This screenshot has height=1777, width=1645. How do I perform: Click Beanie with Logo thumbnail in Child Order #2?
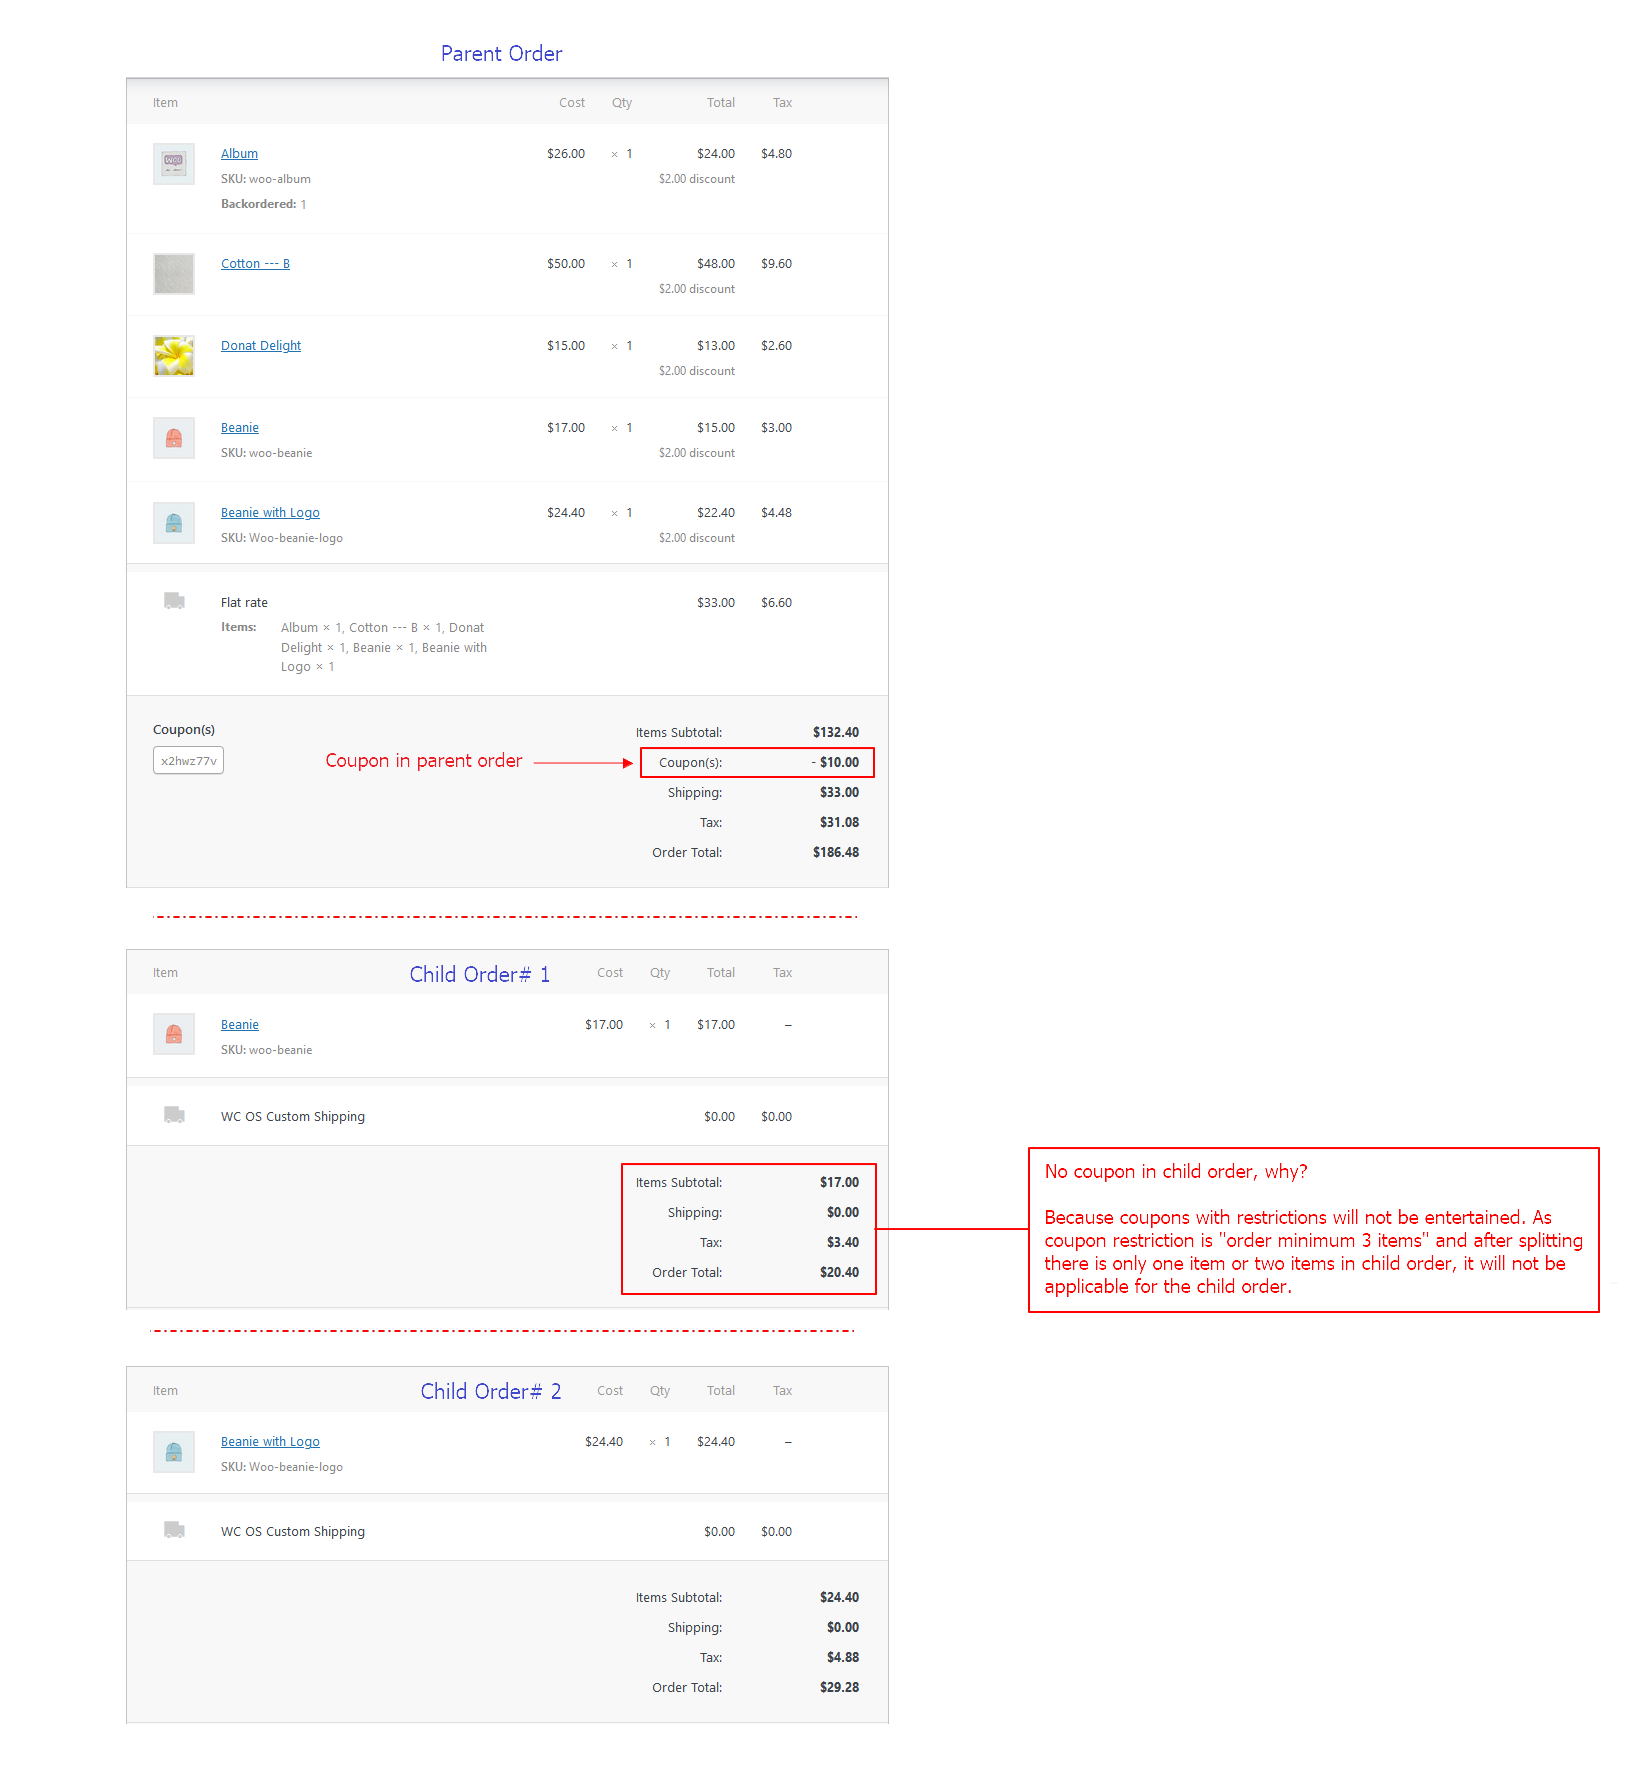pyautogui.click(x=174, y=1452)
